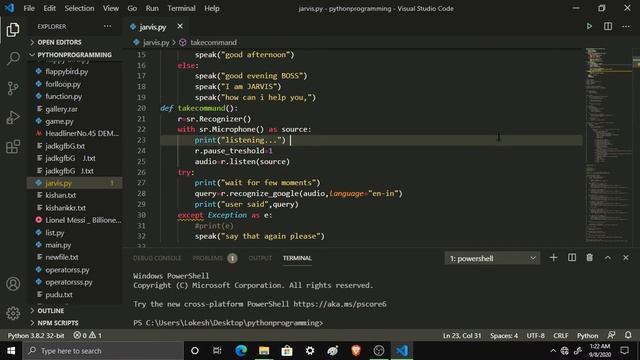Open Explorer views and more actions ellipsis
The height and width of the screenshot is (360, 640).
pyautogui.click(x=107, y=26)
